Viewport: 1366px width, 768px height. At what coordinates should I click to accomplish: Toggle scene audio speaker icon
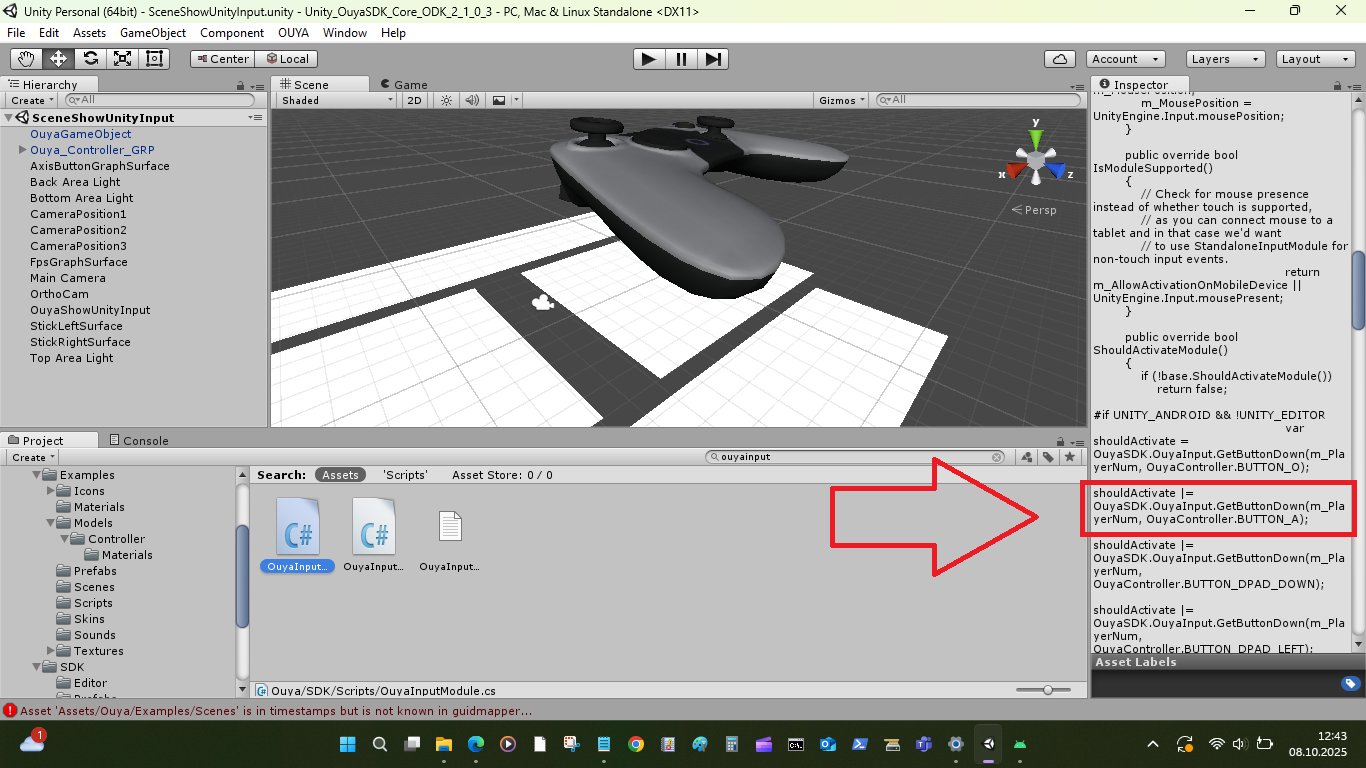[x=471, y=100]
